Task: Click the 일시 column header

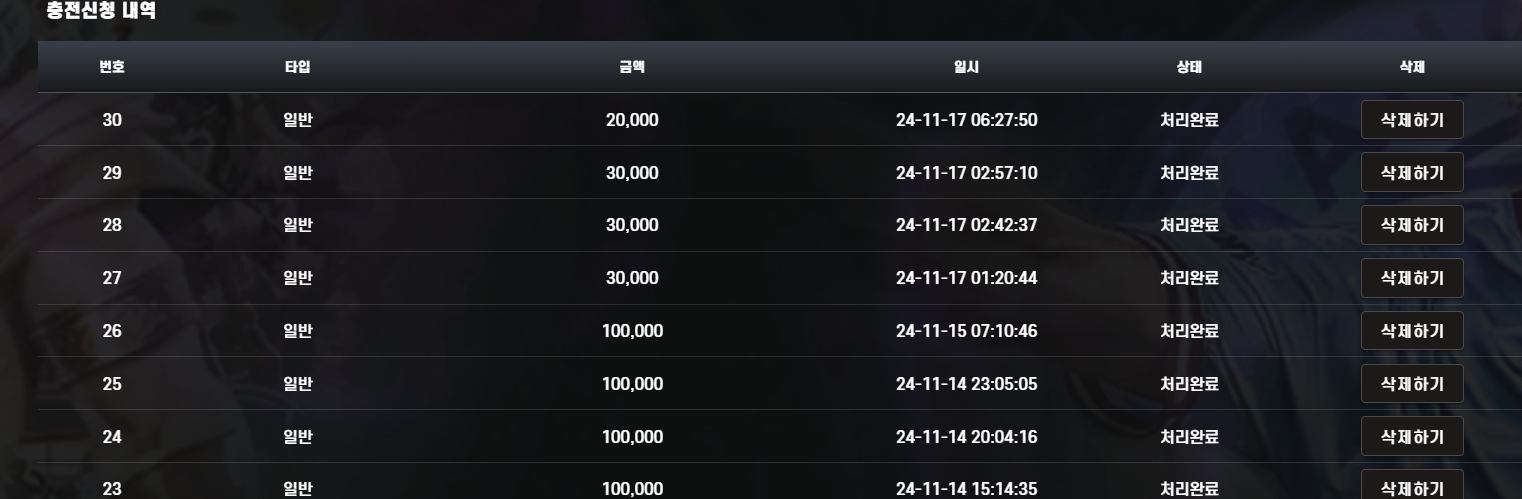Action: pyautogui.click(x=966, y=67)
